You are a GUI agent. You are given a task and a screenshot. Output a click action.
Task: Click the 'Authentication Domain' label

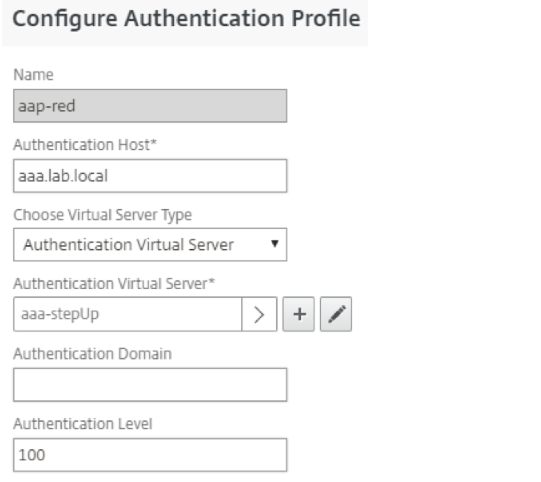(x=92, y=354)
